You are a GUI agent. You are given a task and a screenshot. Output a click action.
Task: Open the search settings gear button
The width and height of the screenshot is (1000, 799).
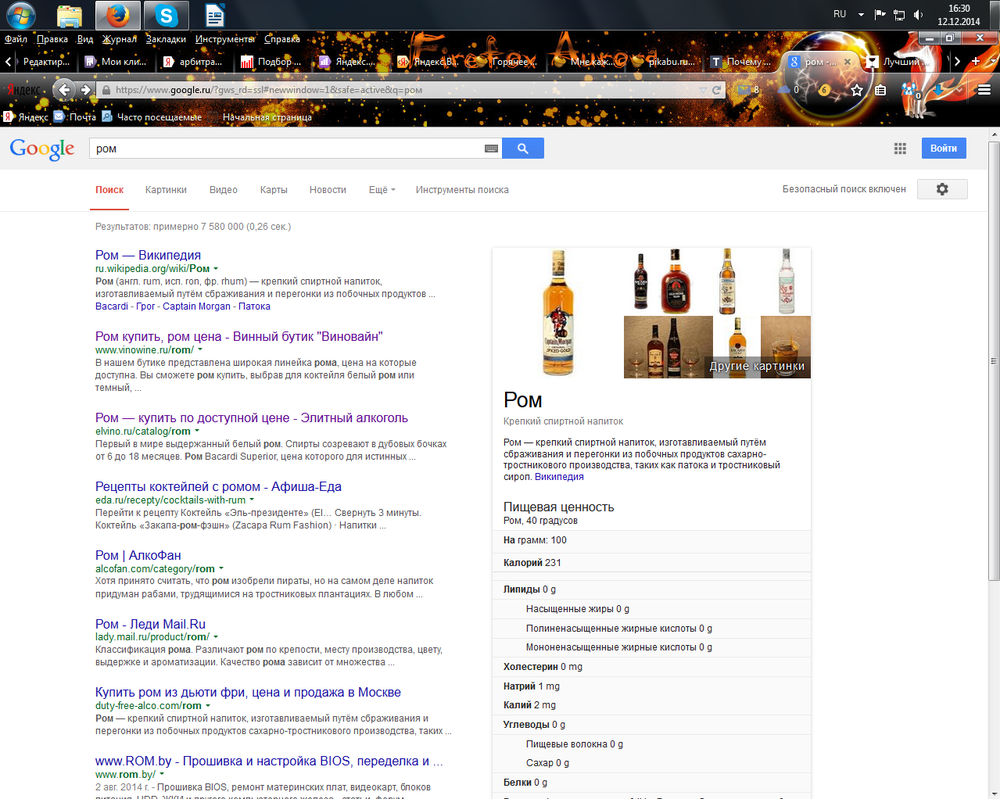(942, 189)
